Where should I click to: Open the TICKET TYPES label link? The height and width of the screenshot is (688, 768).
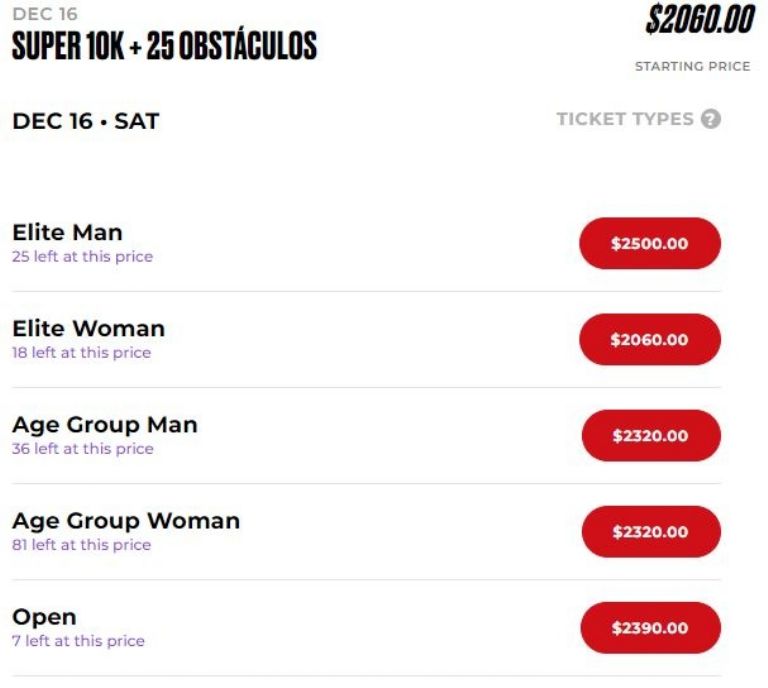tap(625, 119)
